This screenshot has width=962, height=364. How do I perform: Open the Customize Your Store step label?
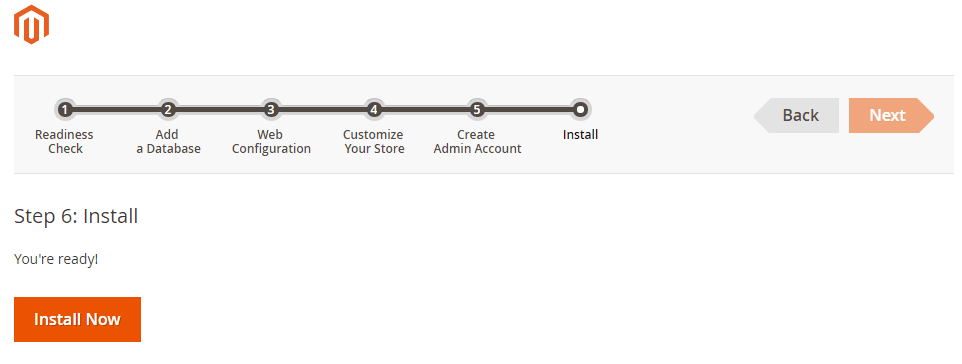point(374,142)
